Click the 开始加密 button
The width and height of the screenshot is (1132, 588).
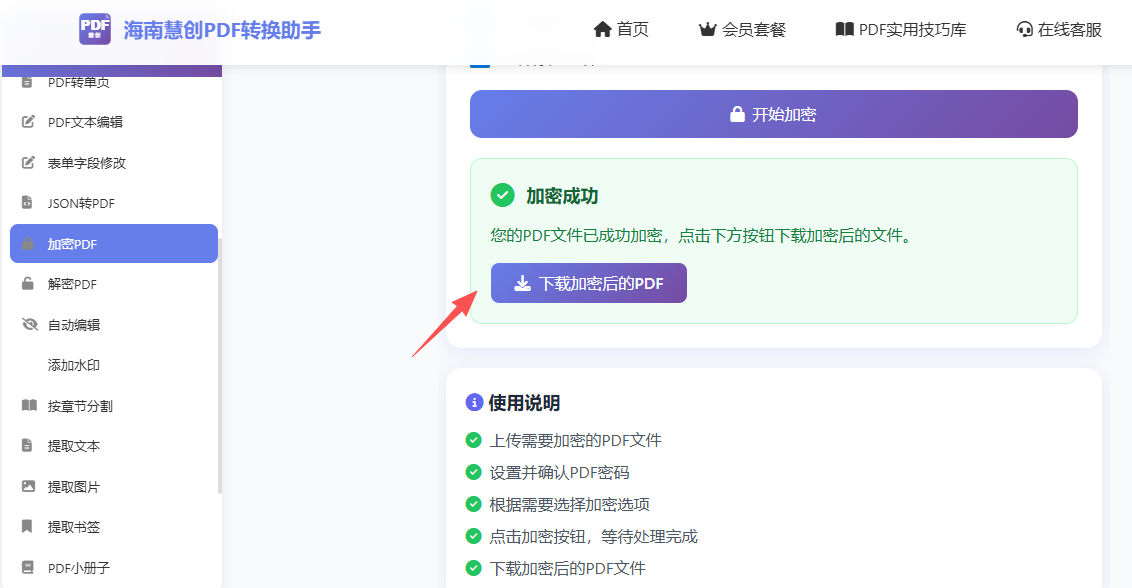773,114
